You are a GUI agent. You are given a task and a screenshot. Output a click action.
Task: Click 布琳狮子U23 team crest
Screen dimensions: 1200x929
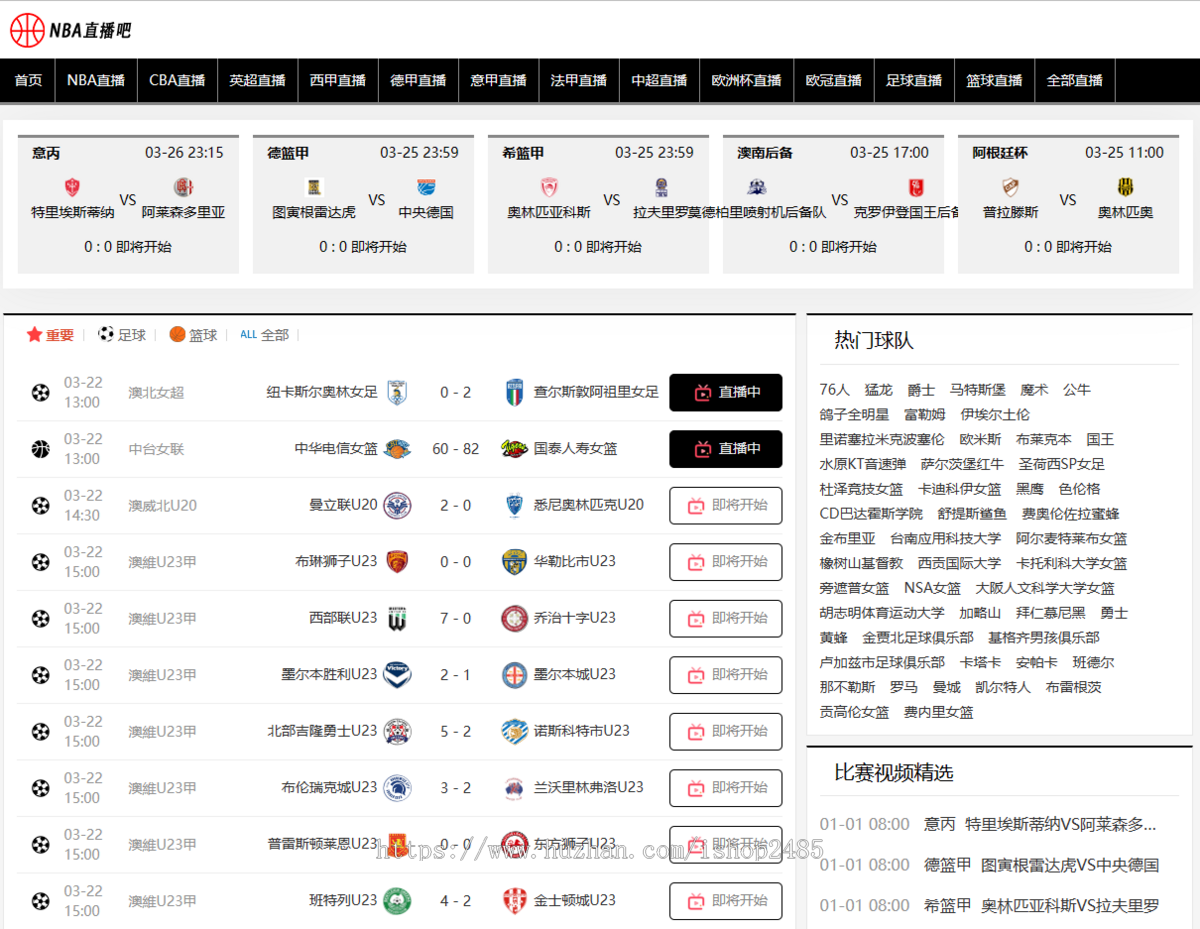point(397,562)
